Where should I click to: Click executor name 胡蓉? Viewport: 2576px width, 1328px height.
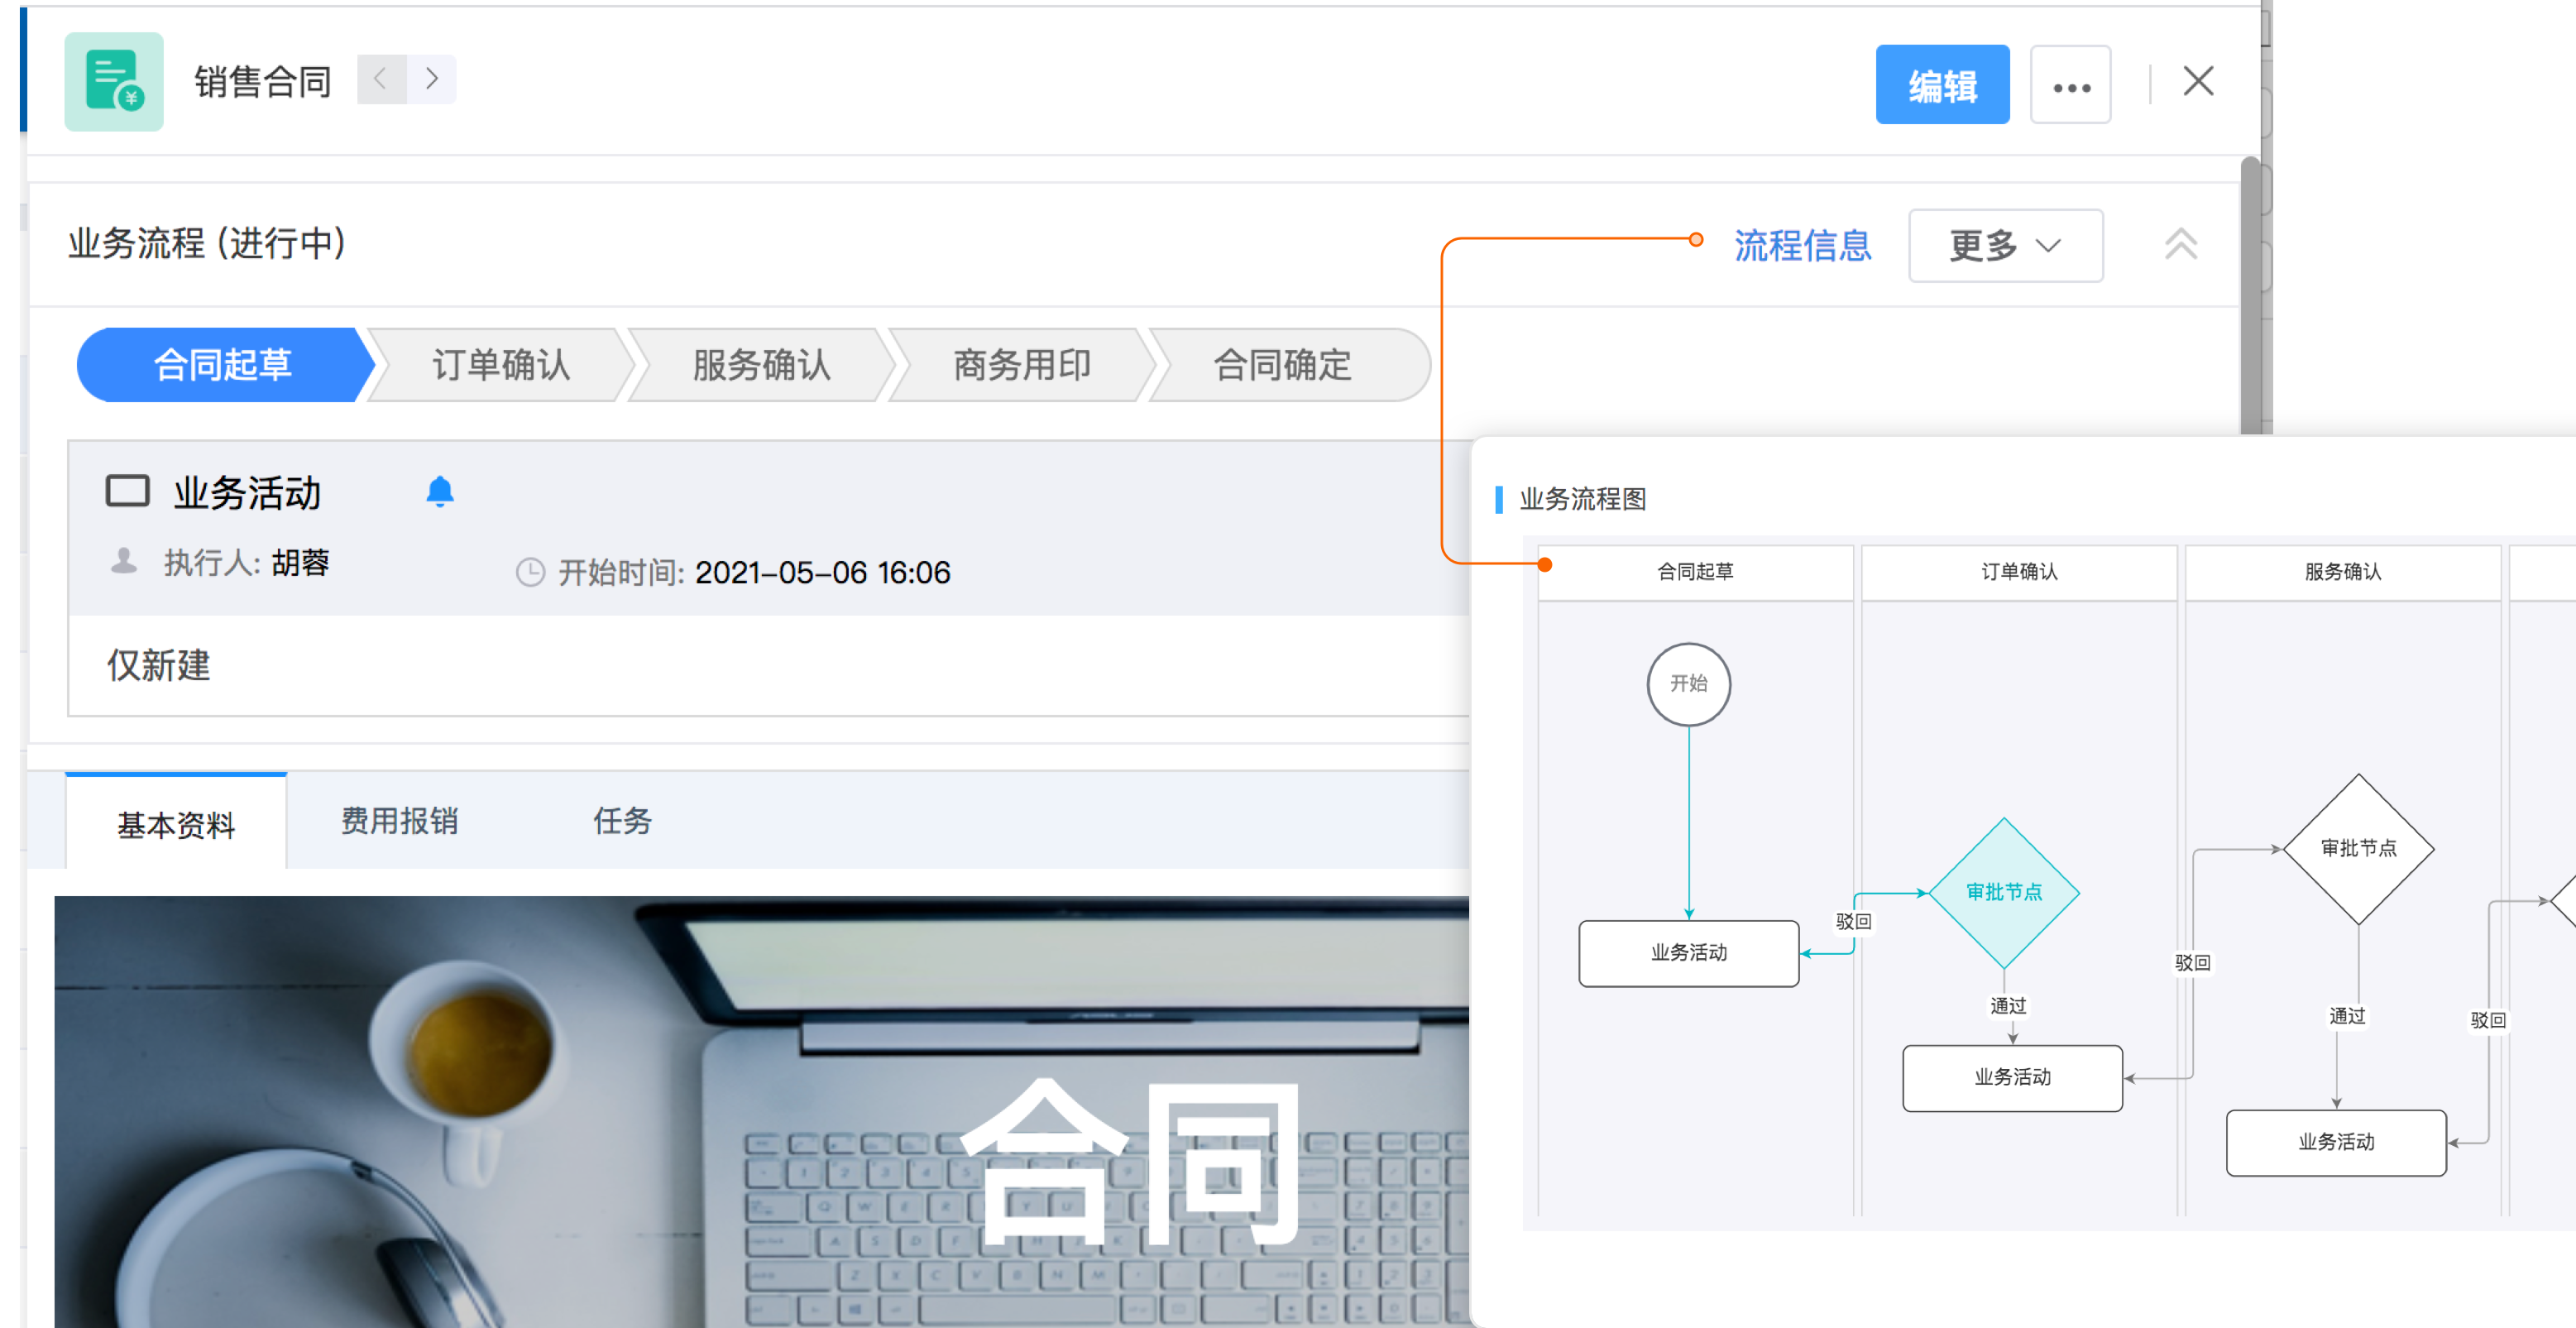[300, 562]
